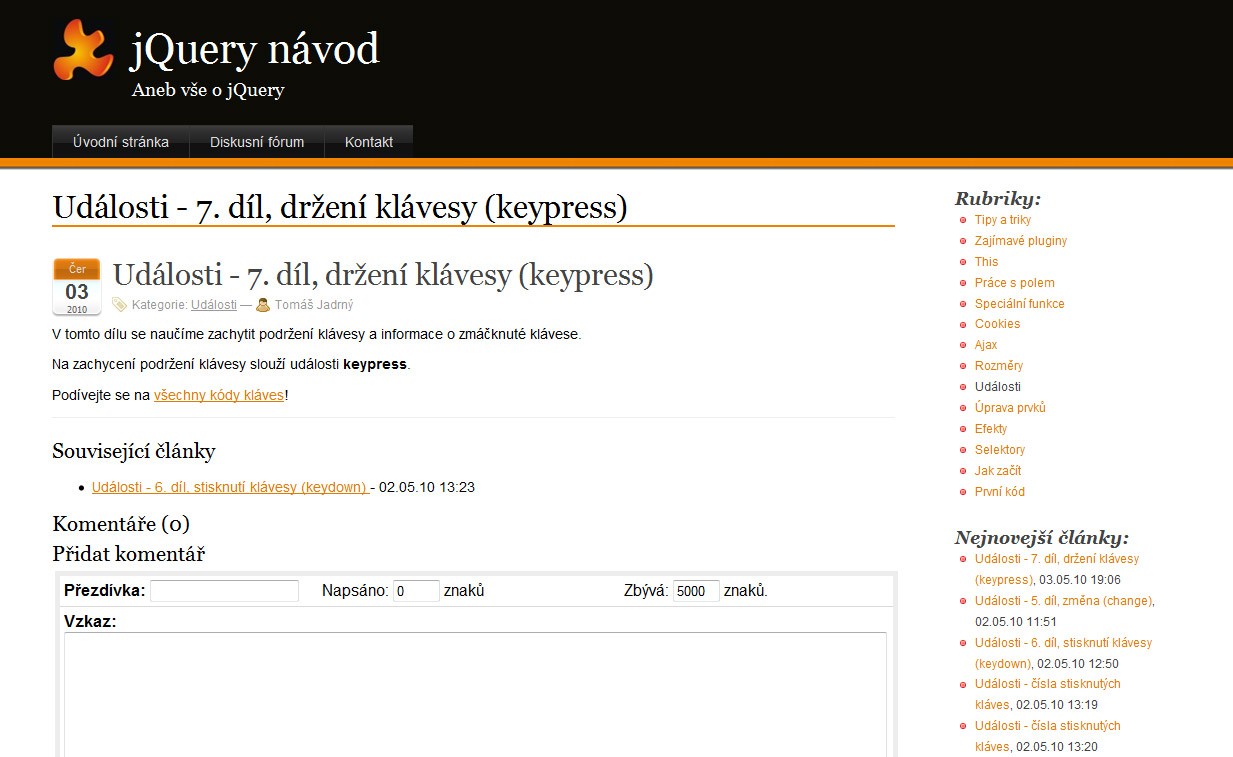Select Tipy a triky rubric
Image resolution: width=1233 pixels, height=757 pixels.
point(1003,220)
